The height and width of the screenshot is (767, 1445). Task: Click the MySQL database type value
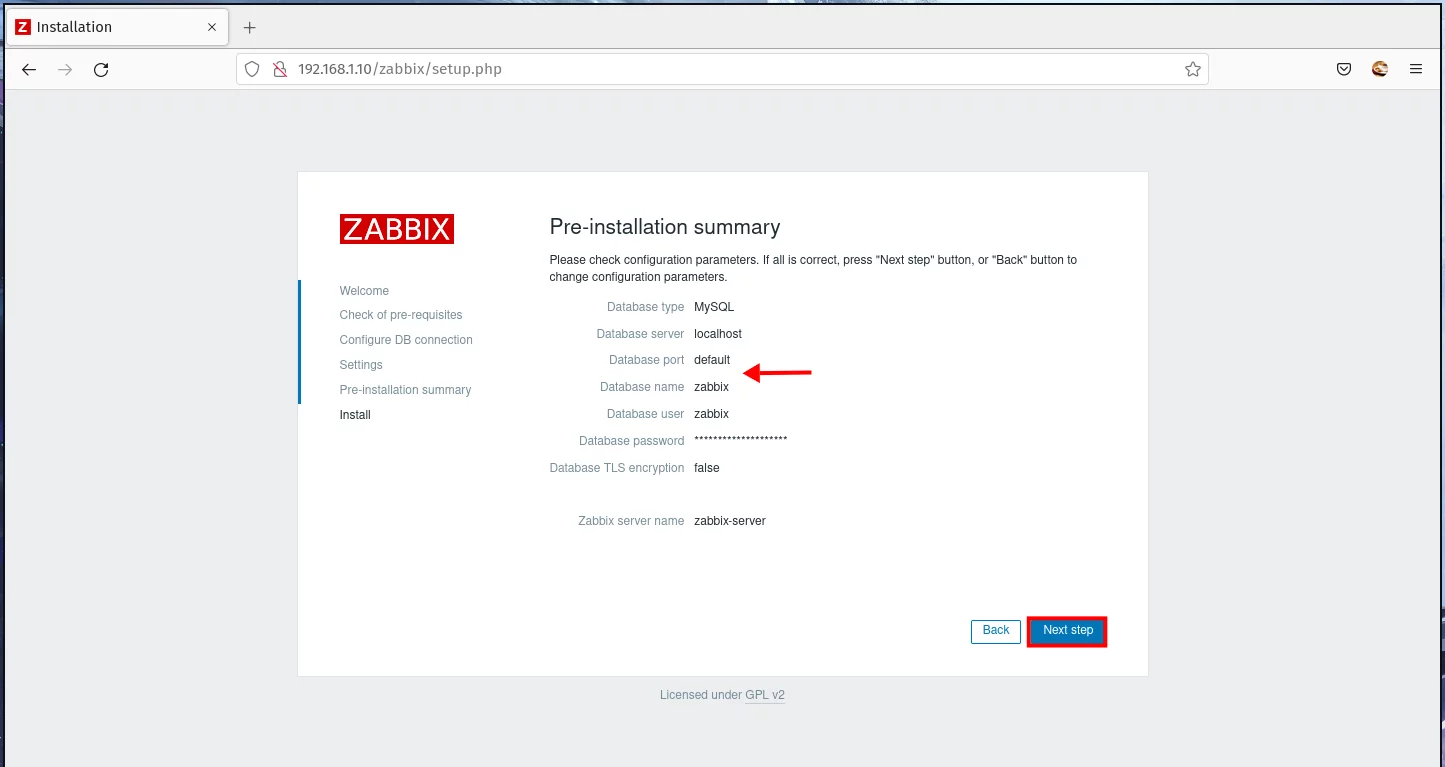[x=714, y=307]
